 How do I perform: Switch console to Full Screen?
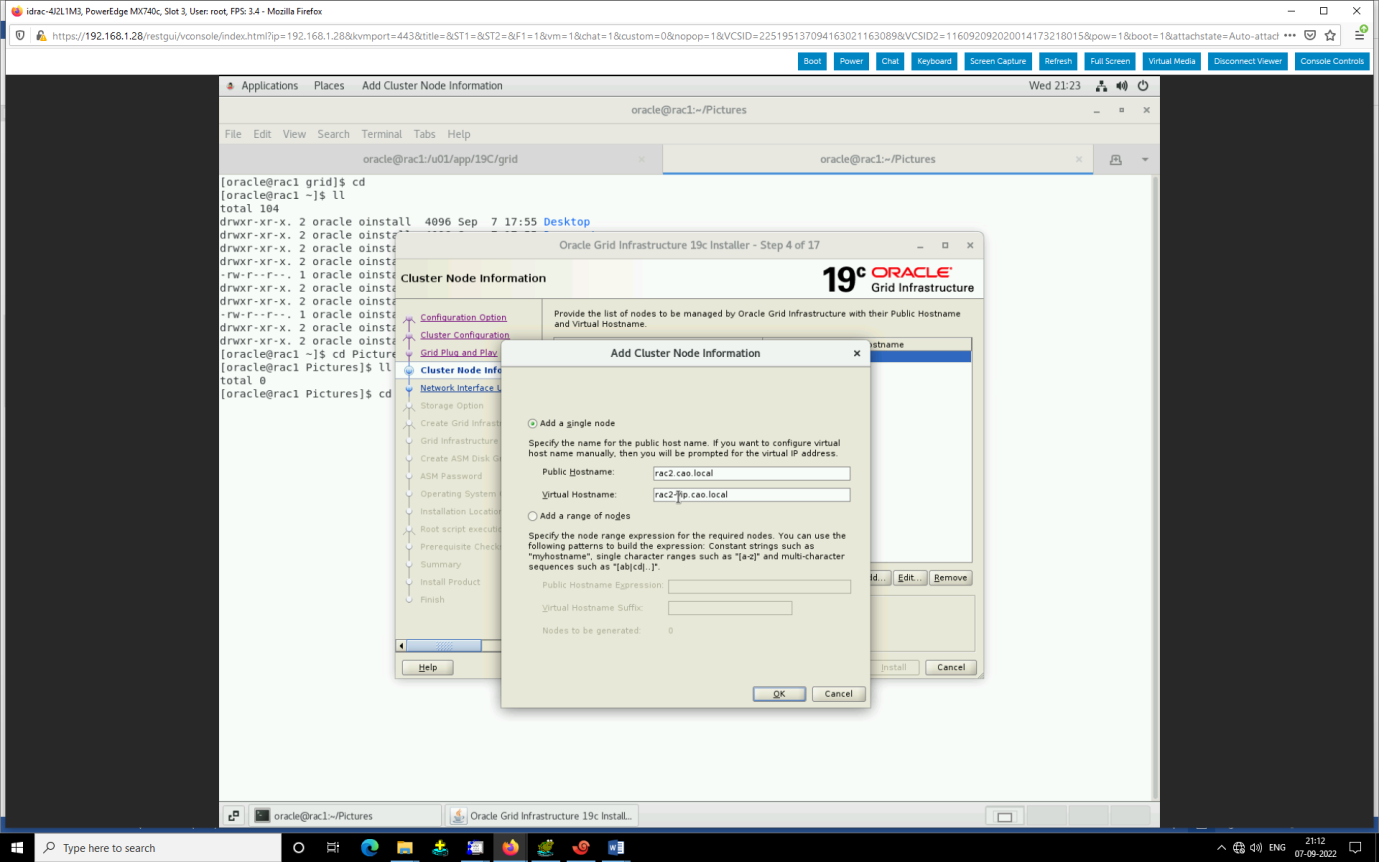[1110, 61]
